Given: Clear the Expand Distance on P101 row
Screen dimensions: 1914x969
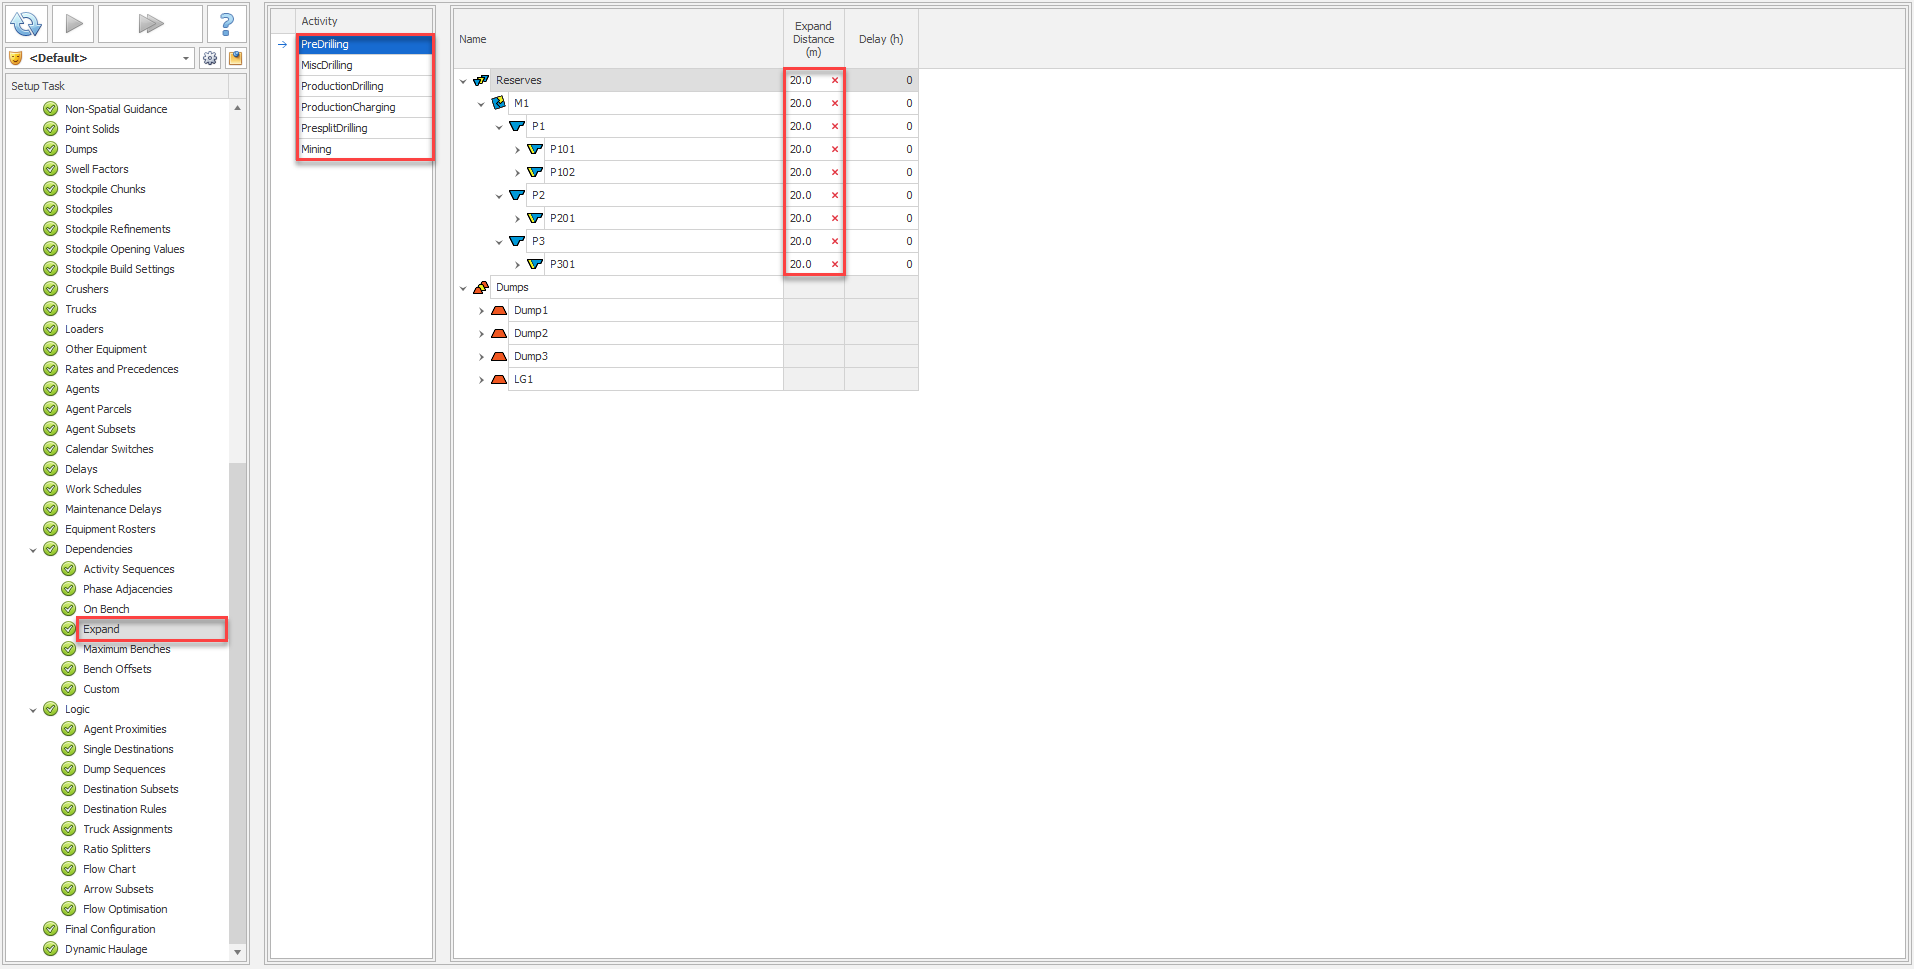Looking at the screenshot, I should (x=835, y=150).
